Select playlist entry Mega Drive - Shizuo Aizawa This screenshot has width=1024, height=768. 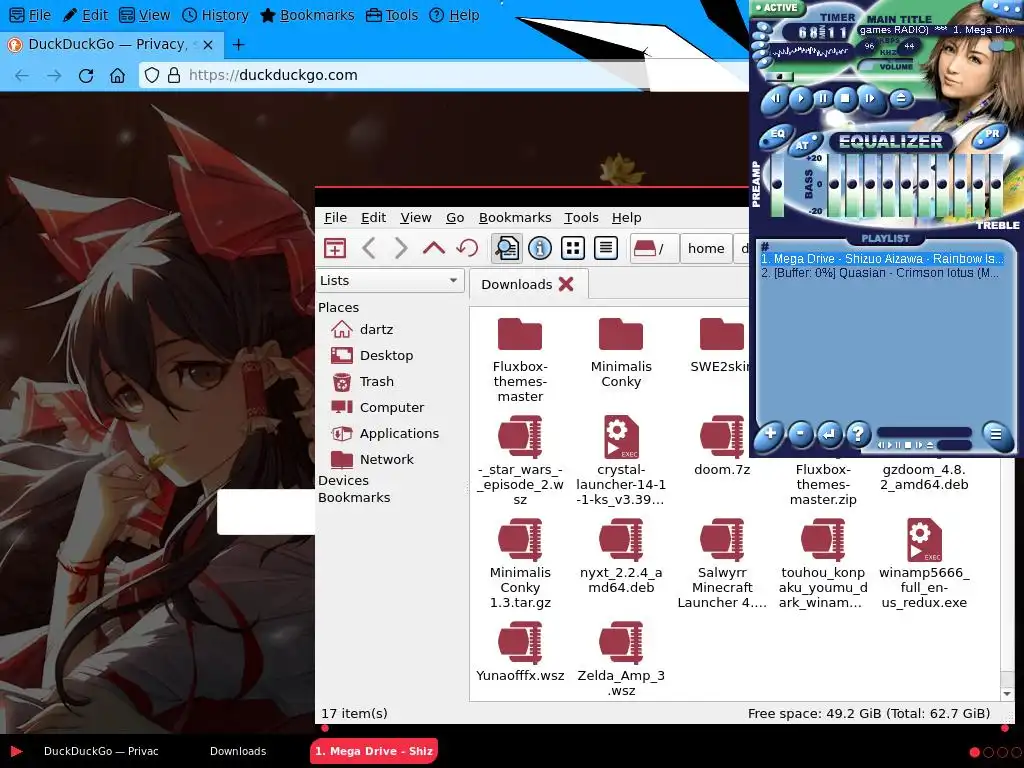point(882,259)
